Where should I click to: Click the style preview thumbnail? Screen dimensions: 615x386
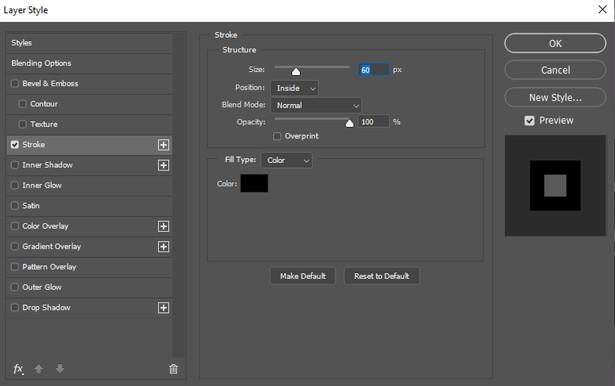[555, 186]
